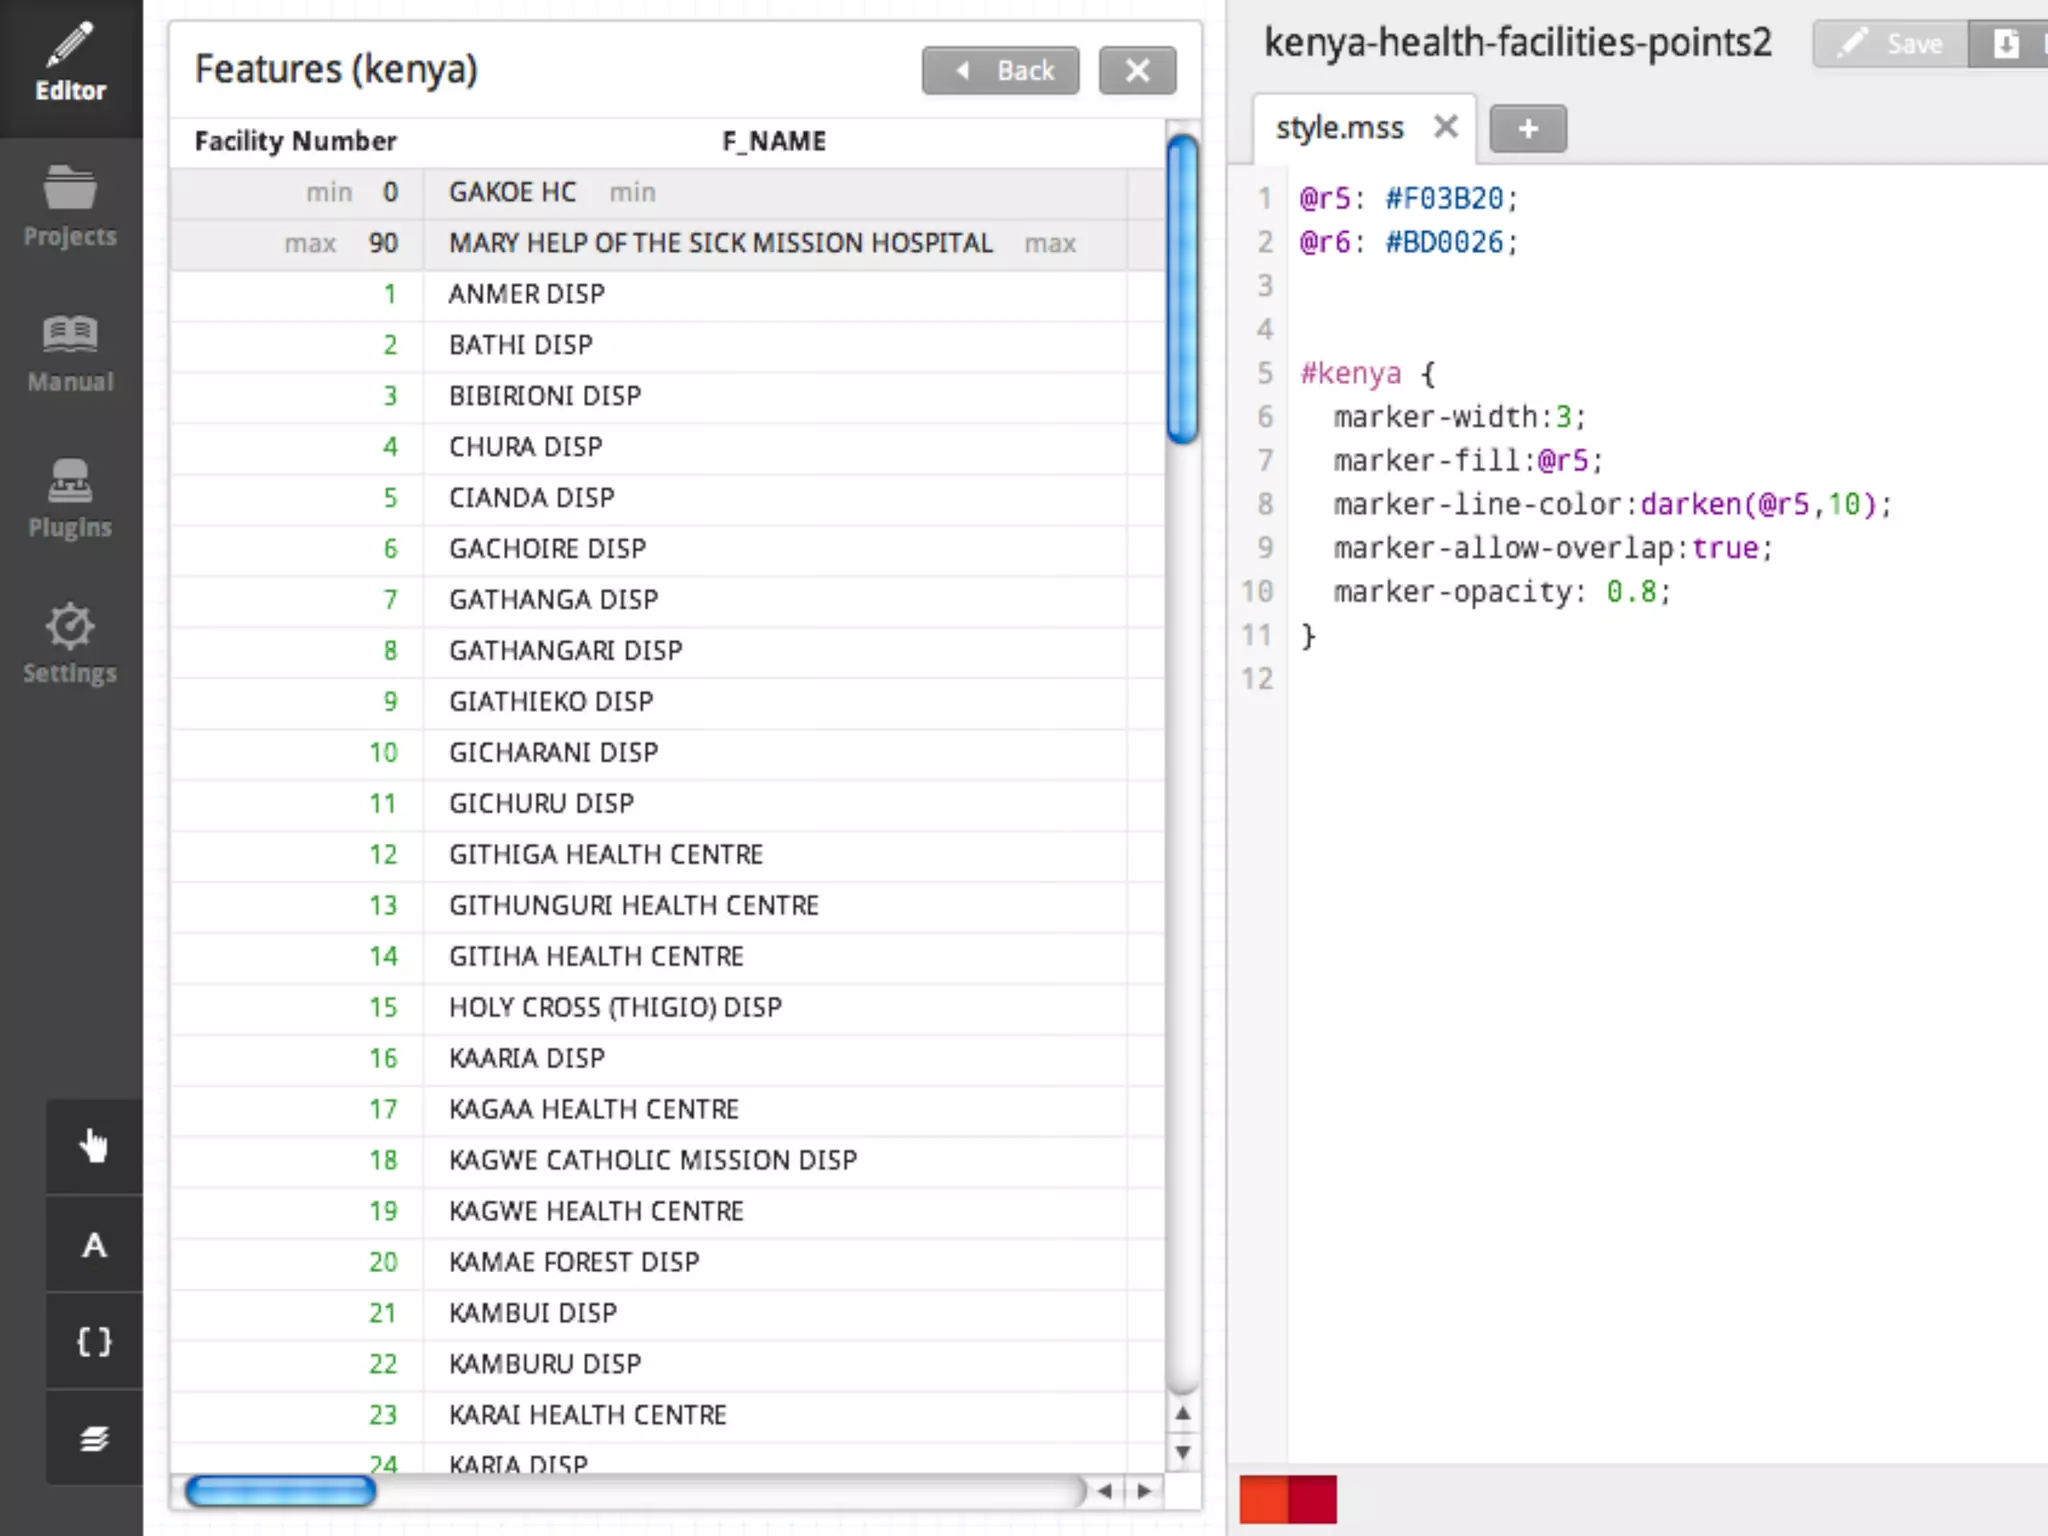
Task: Open the Carto curly braces icon
Action: [x=94, y=1342]
